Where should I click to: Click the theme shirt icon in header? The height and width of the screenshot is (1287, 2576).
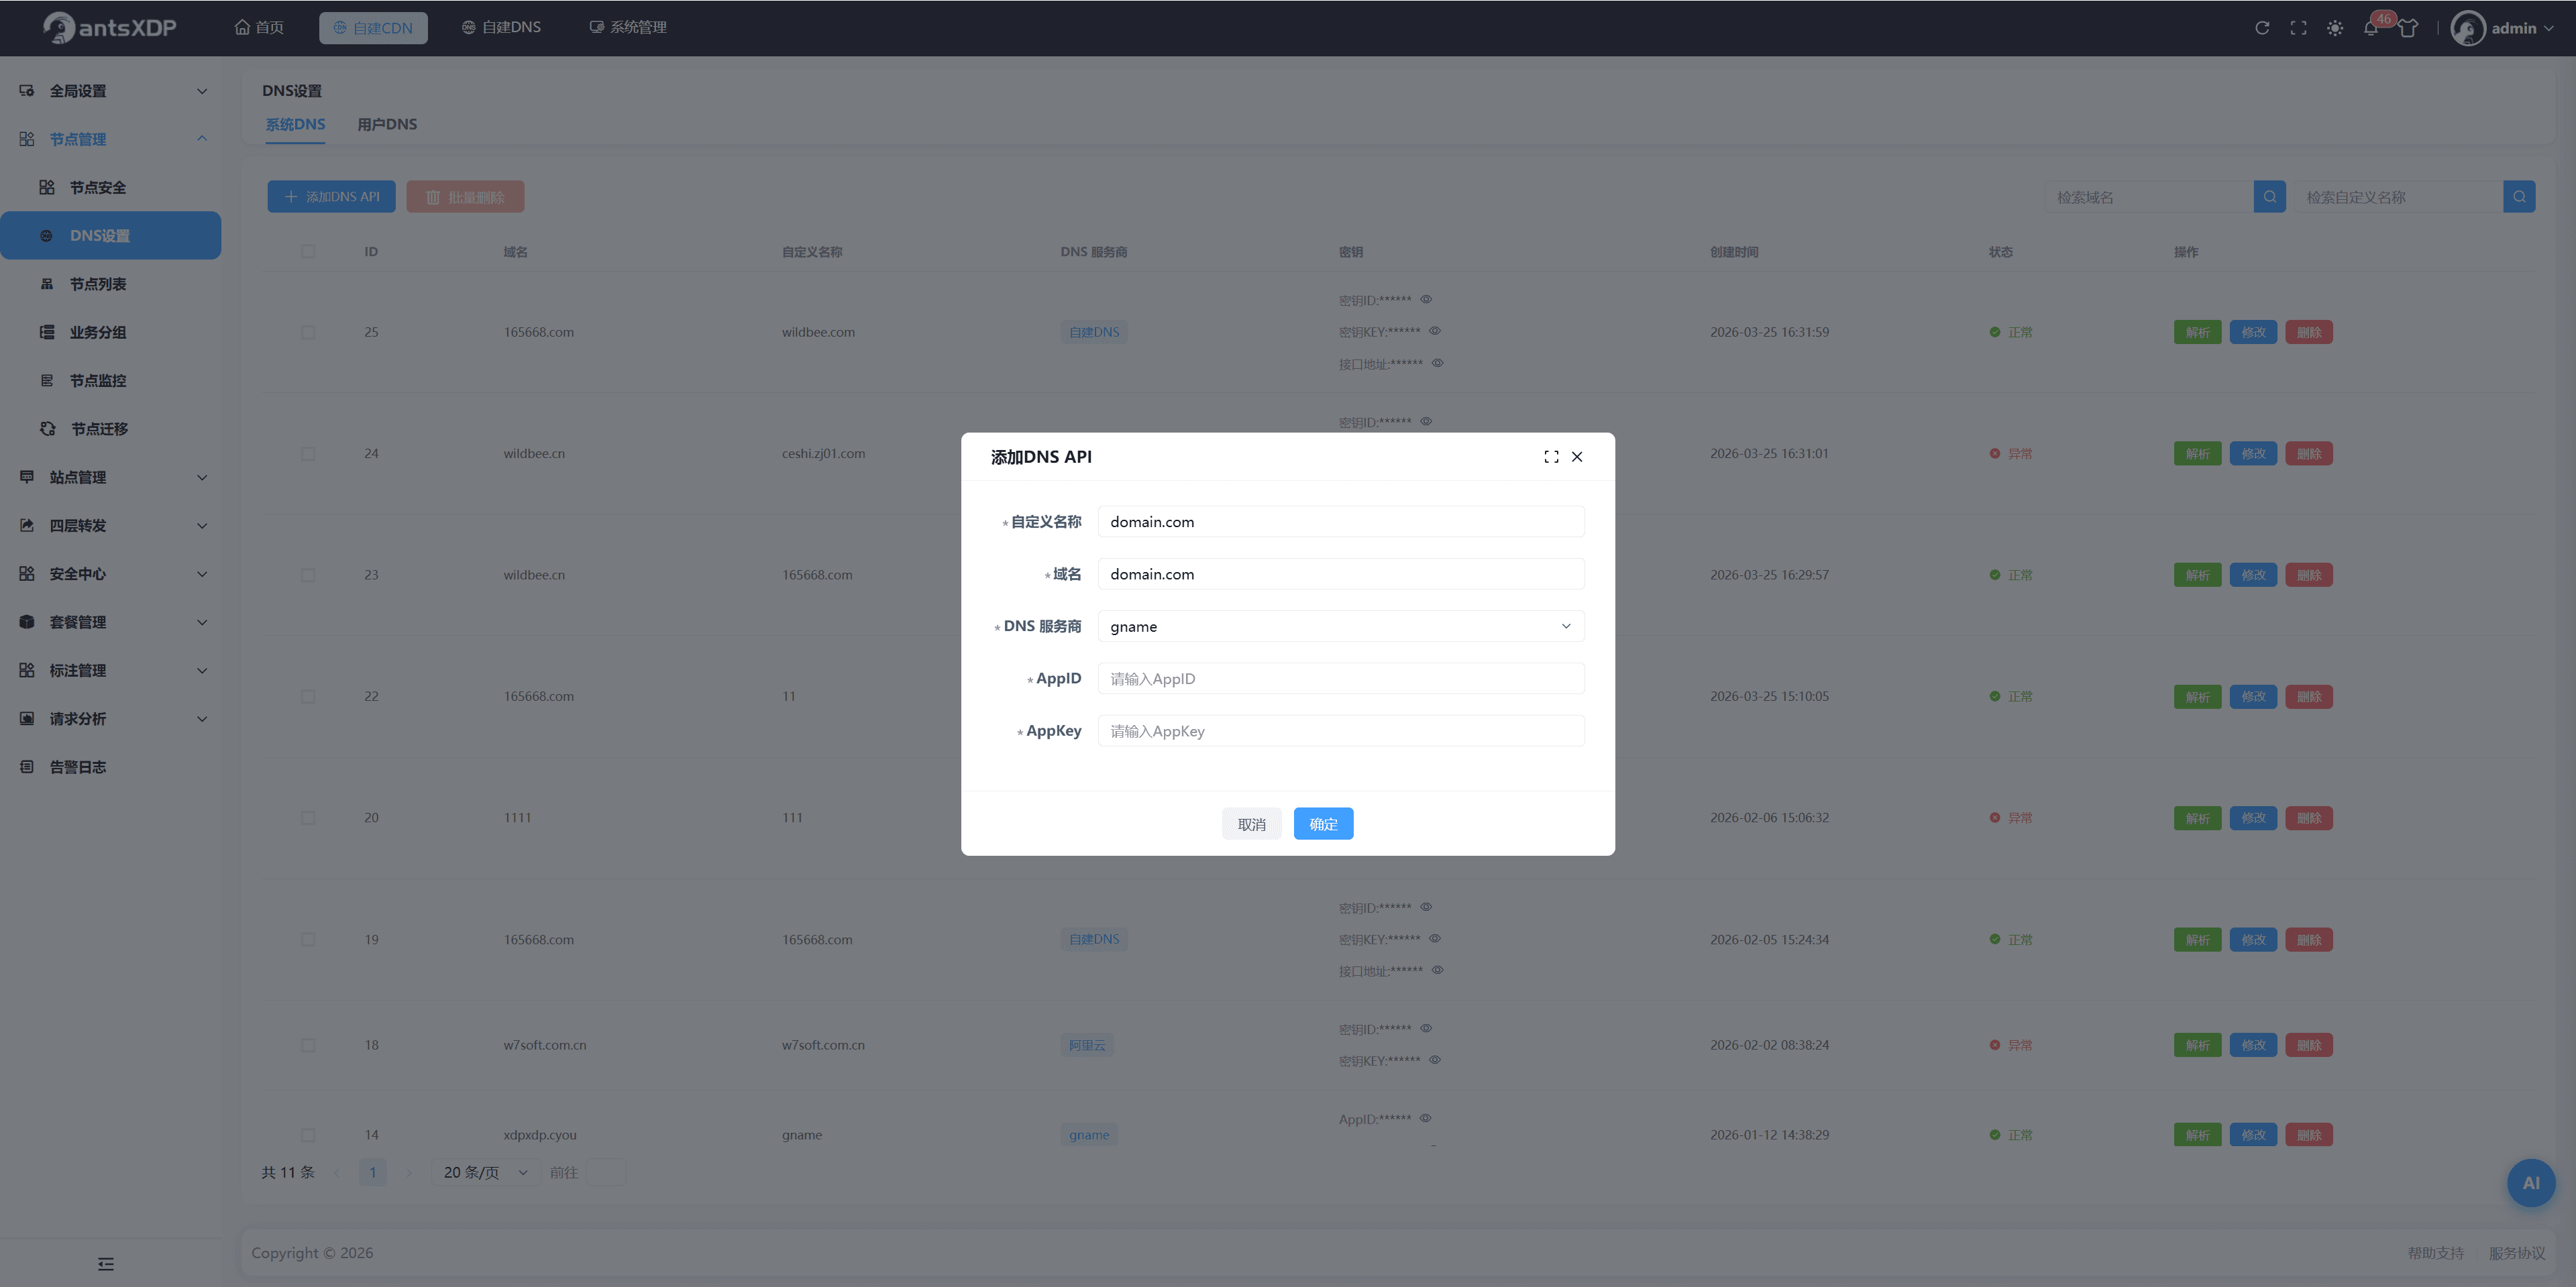click(x=2408, y=28)
